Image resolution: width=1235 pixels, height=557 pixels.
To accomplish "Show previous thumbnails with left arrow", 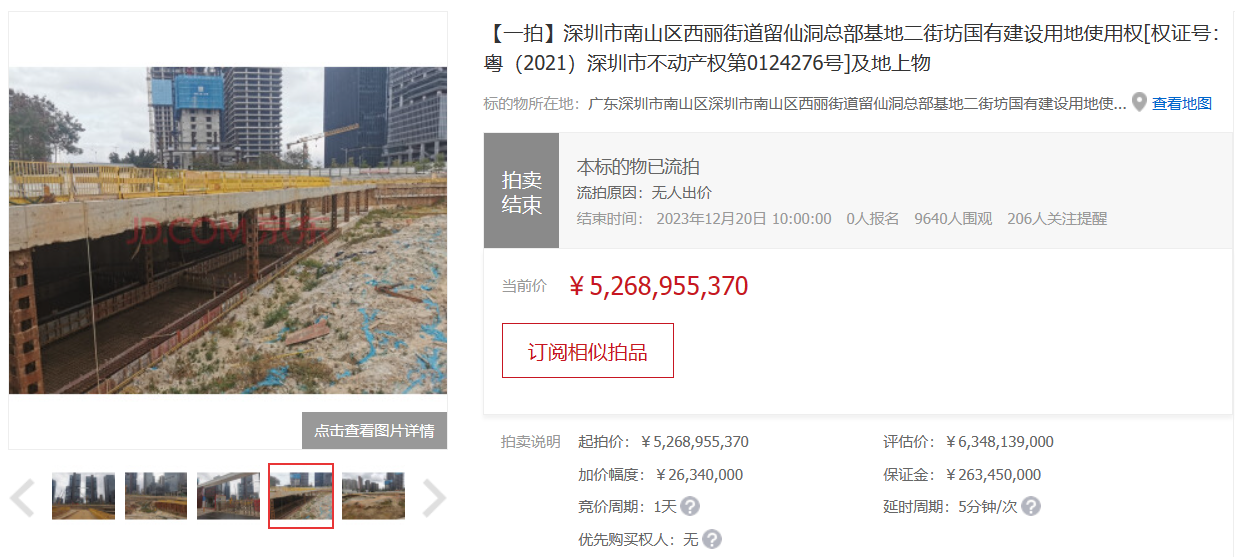I will pyautogui.click(x=23, y=497).
